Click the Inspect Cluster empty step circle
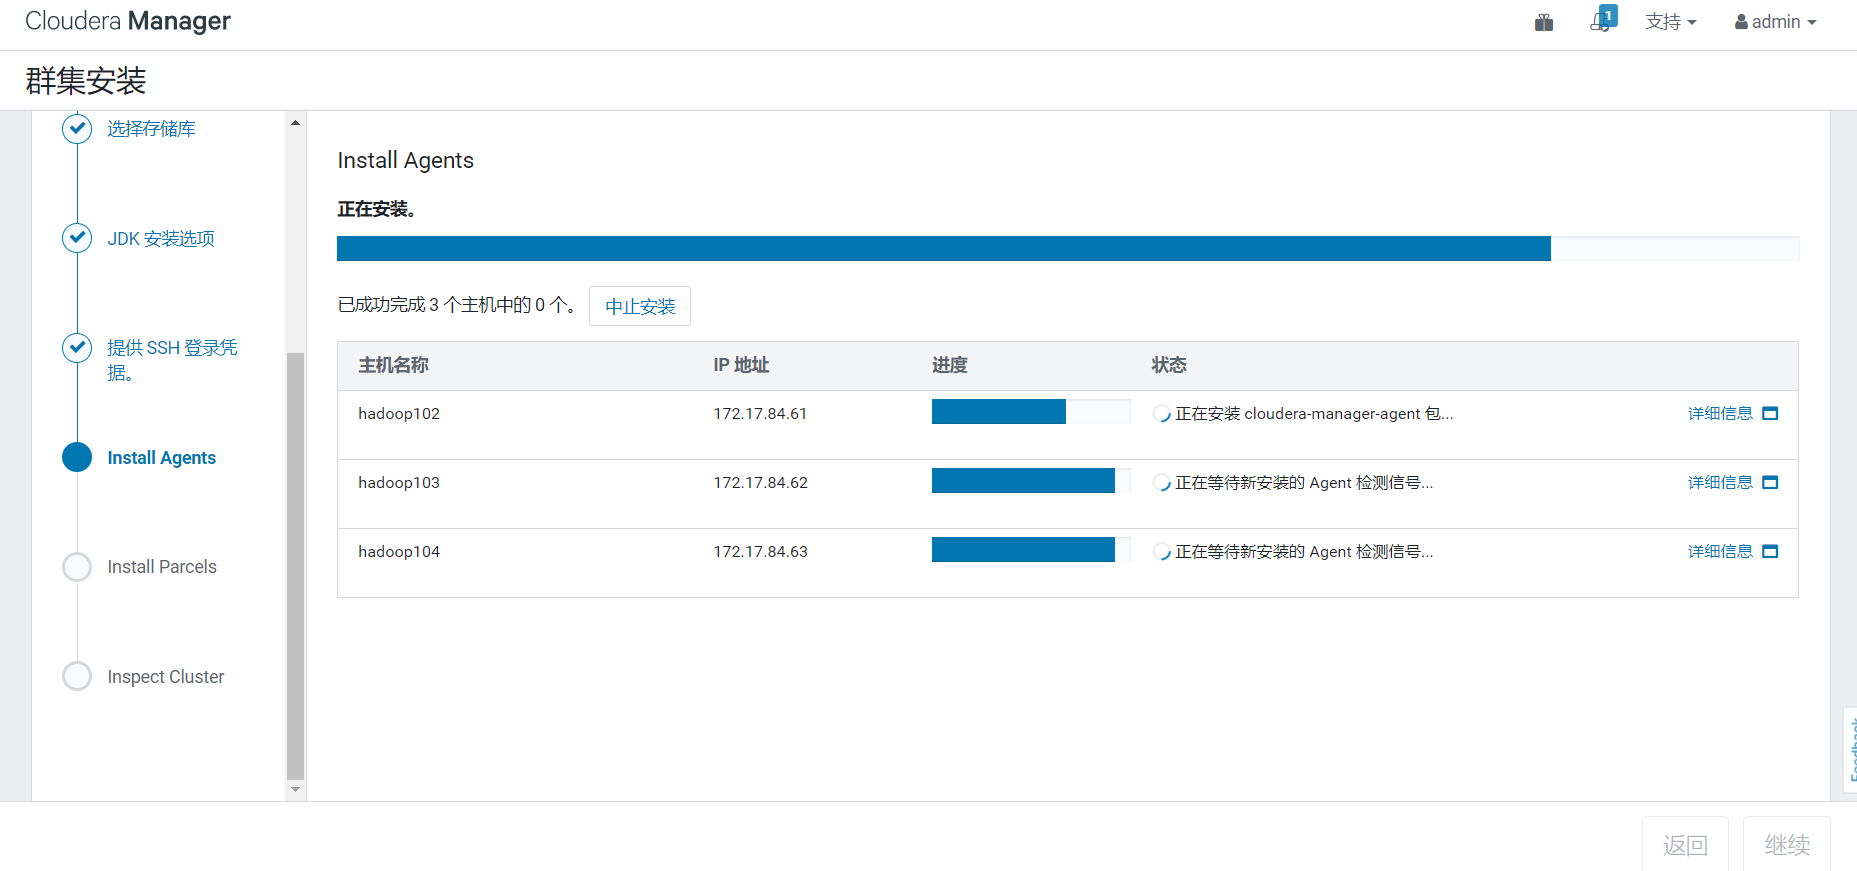The height and width of the screenshot is (871, 1857). coord(77,676)
